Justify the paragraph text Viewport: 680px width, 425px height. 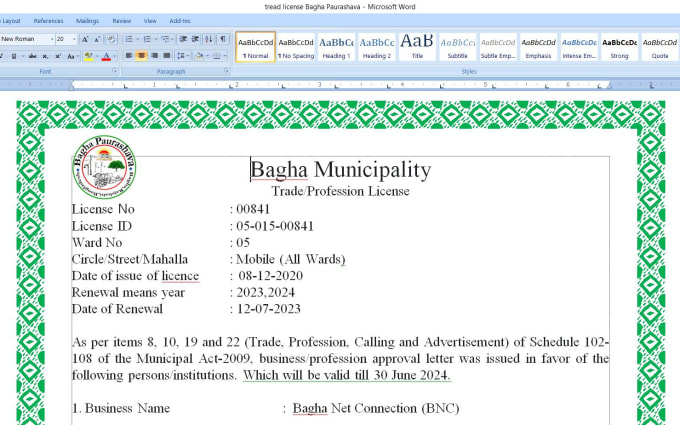(x=167, y=56)
